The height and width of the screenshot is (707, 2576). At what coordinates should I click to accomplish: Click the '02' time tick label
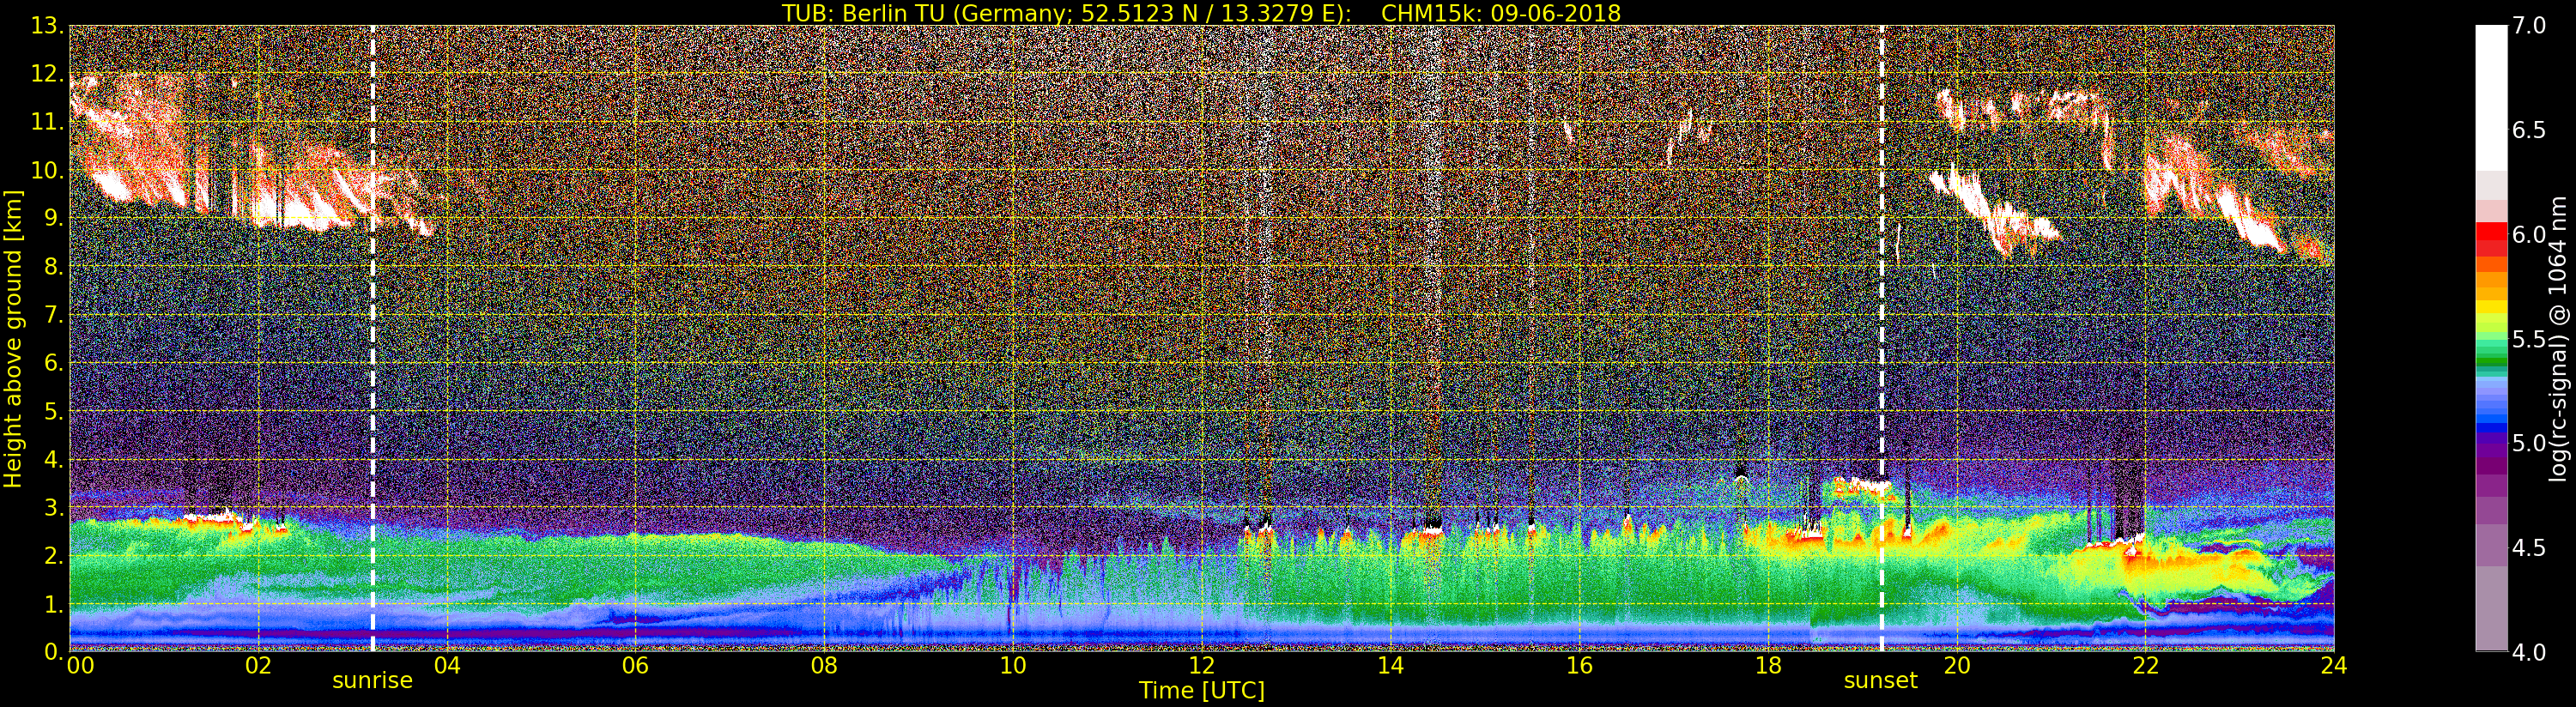258,665
